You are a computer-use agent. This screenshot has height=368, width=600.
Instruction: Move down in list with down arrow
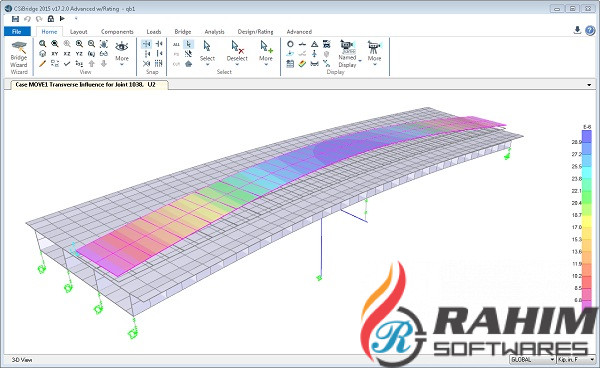click(104, 64)
